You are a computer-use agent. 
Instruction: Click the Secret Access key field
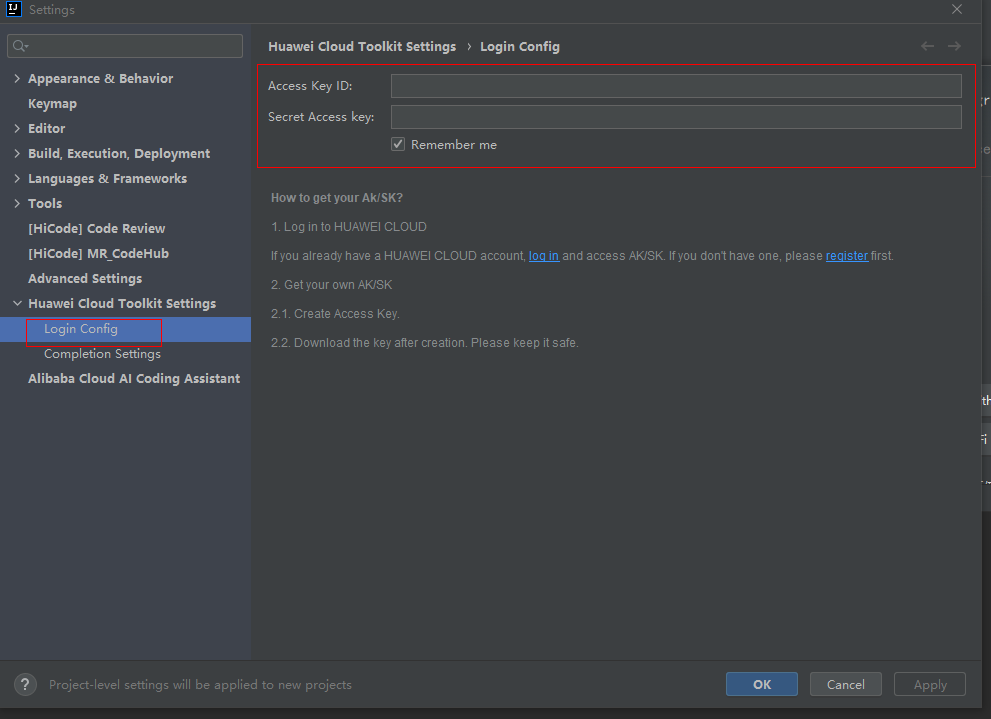click(x=676, y=117)
